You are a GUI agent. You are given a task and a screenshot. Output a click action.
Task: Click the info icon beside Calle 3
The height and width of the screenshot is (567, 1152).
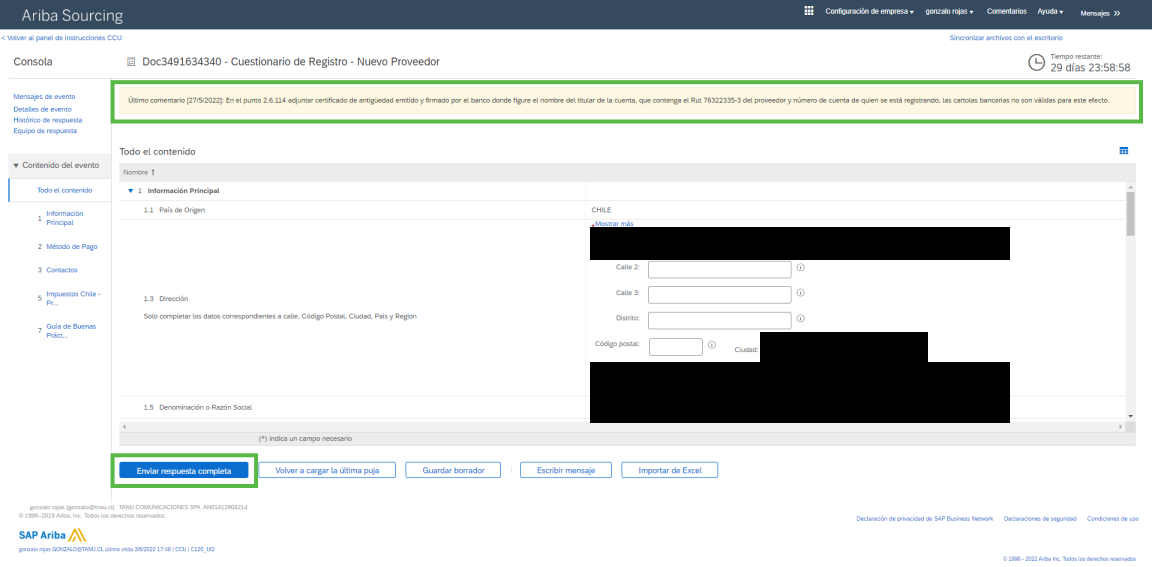coord(801,292)
